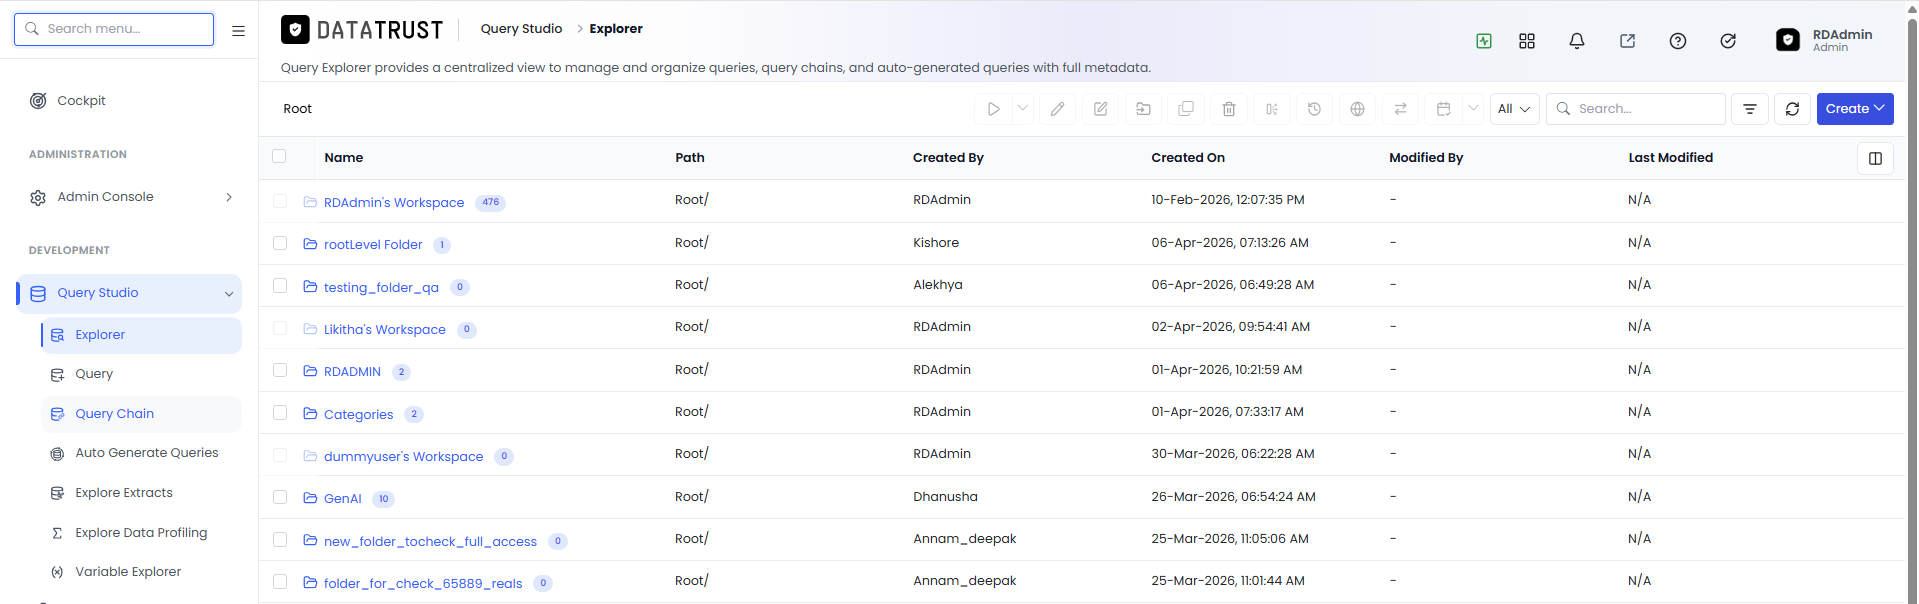The width and height of the screenshot is (1919, 604).
Task: Open the calendar options dropdown arrow
Action: click(1472, 109)
